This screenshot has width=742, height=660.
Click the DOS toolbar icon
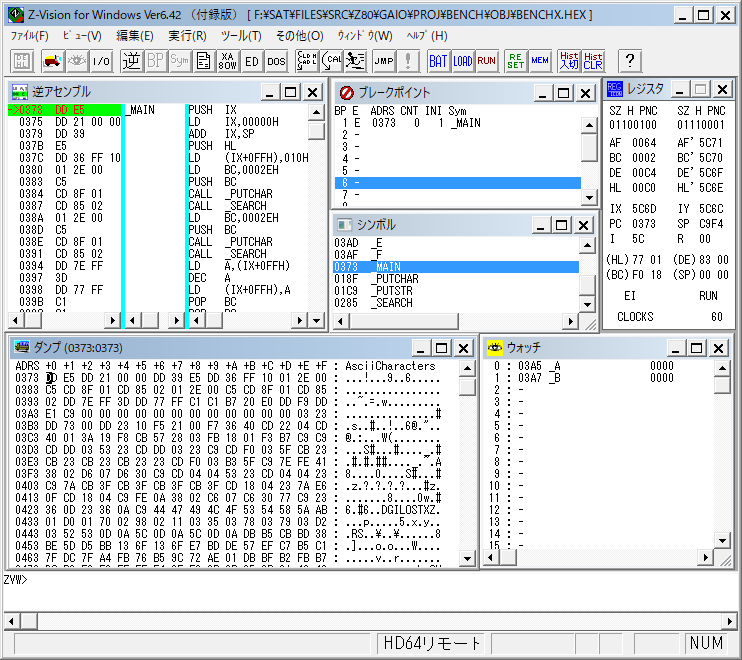click(276, 61)
